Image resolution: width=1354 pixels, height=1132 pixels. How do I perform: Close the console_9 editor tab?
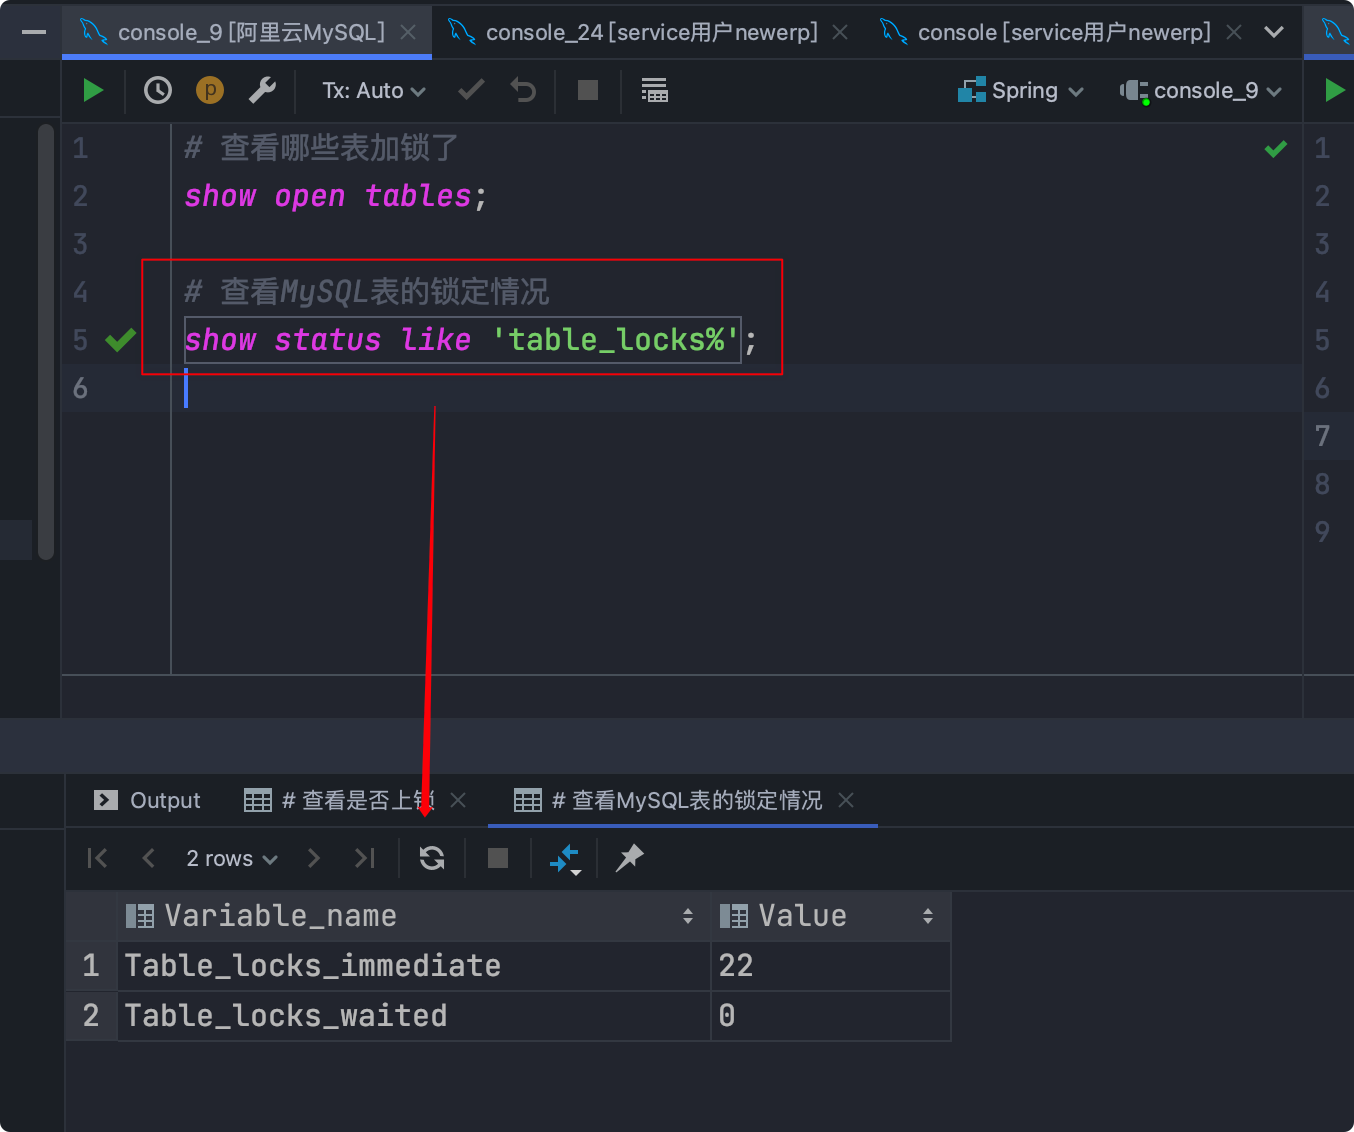click(x=408, y=32)
